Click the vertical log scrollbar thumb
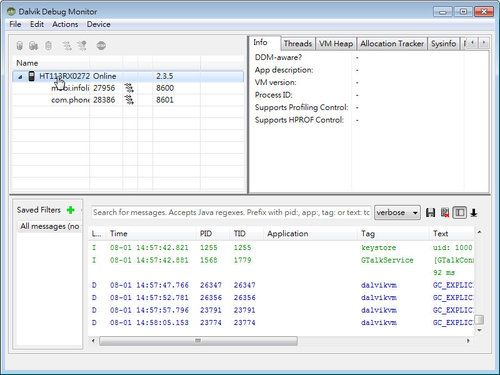This screenshot has height=375, width=500. tap(479, 320)
